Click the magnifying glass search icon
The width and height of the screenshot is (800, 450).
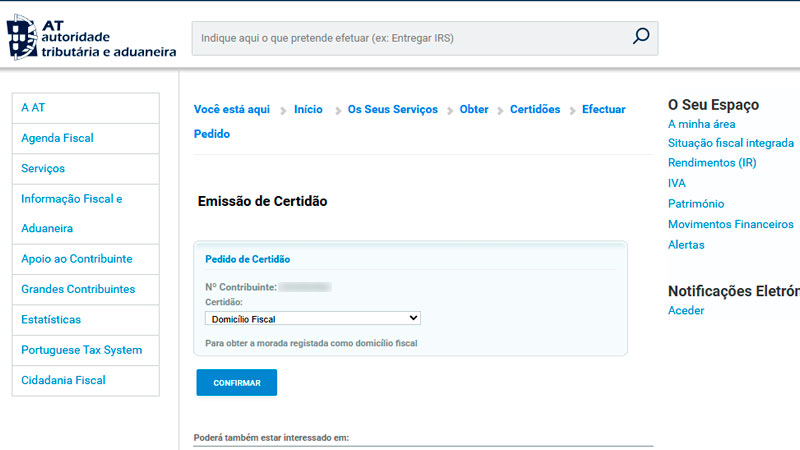click(641, 36)
